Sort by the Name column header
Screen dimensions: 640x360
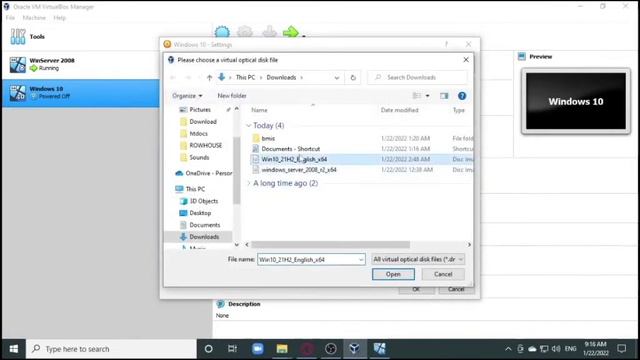coord(259,110)
